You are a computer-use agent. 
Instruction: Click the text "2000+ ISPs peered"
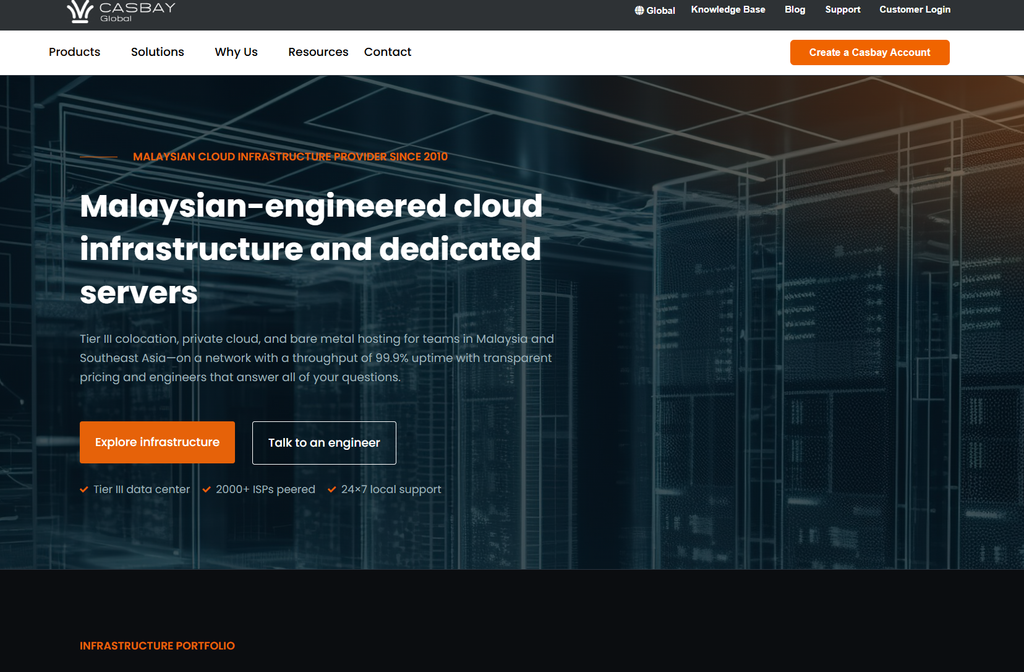[x=266, y=489]
